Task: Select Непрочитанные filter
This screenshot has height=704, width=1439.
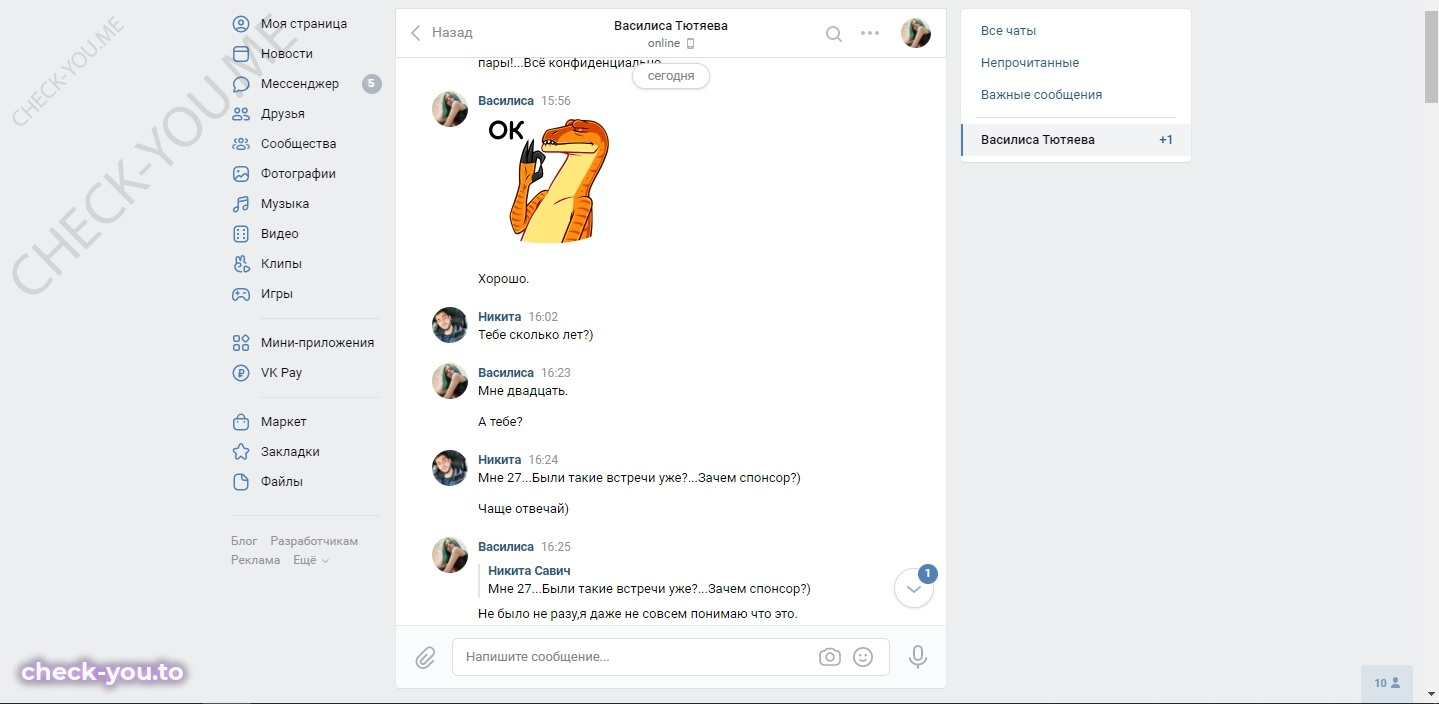Action: click(1030, 63)
